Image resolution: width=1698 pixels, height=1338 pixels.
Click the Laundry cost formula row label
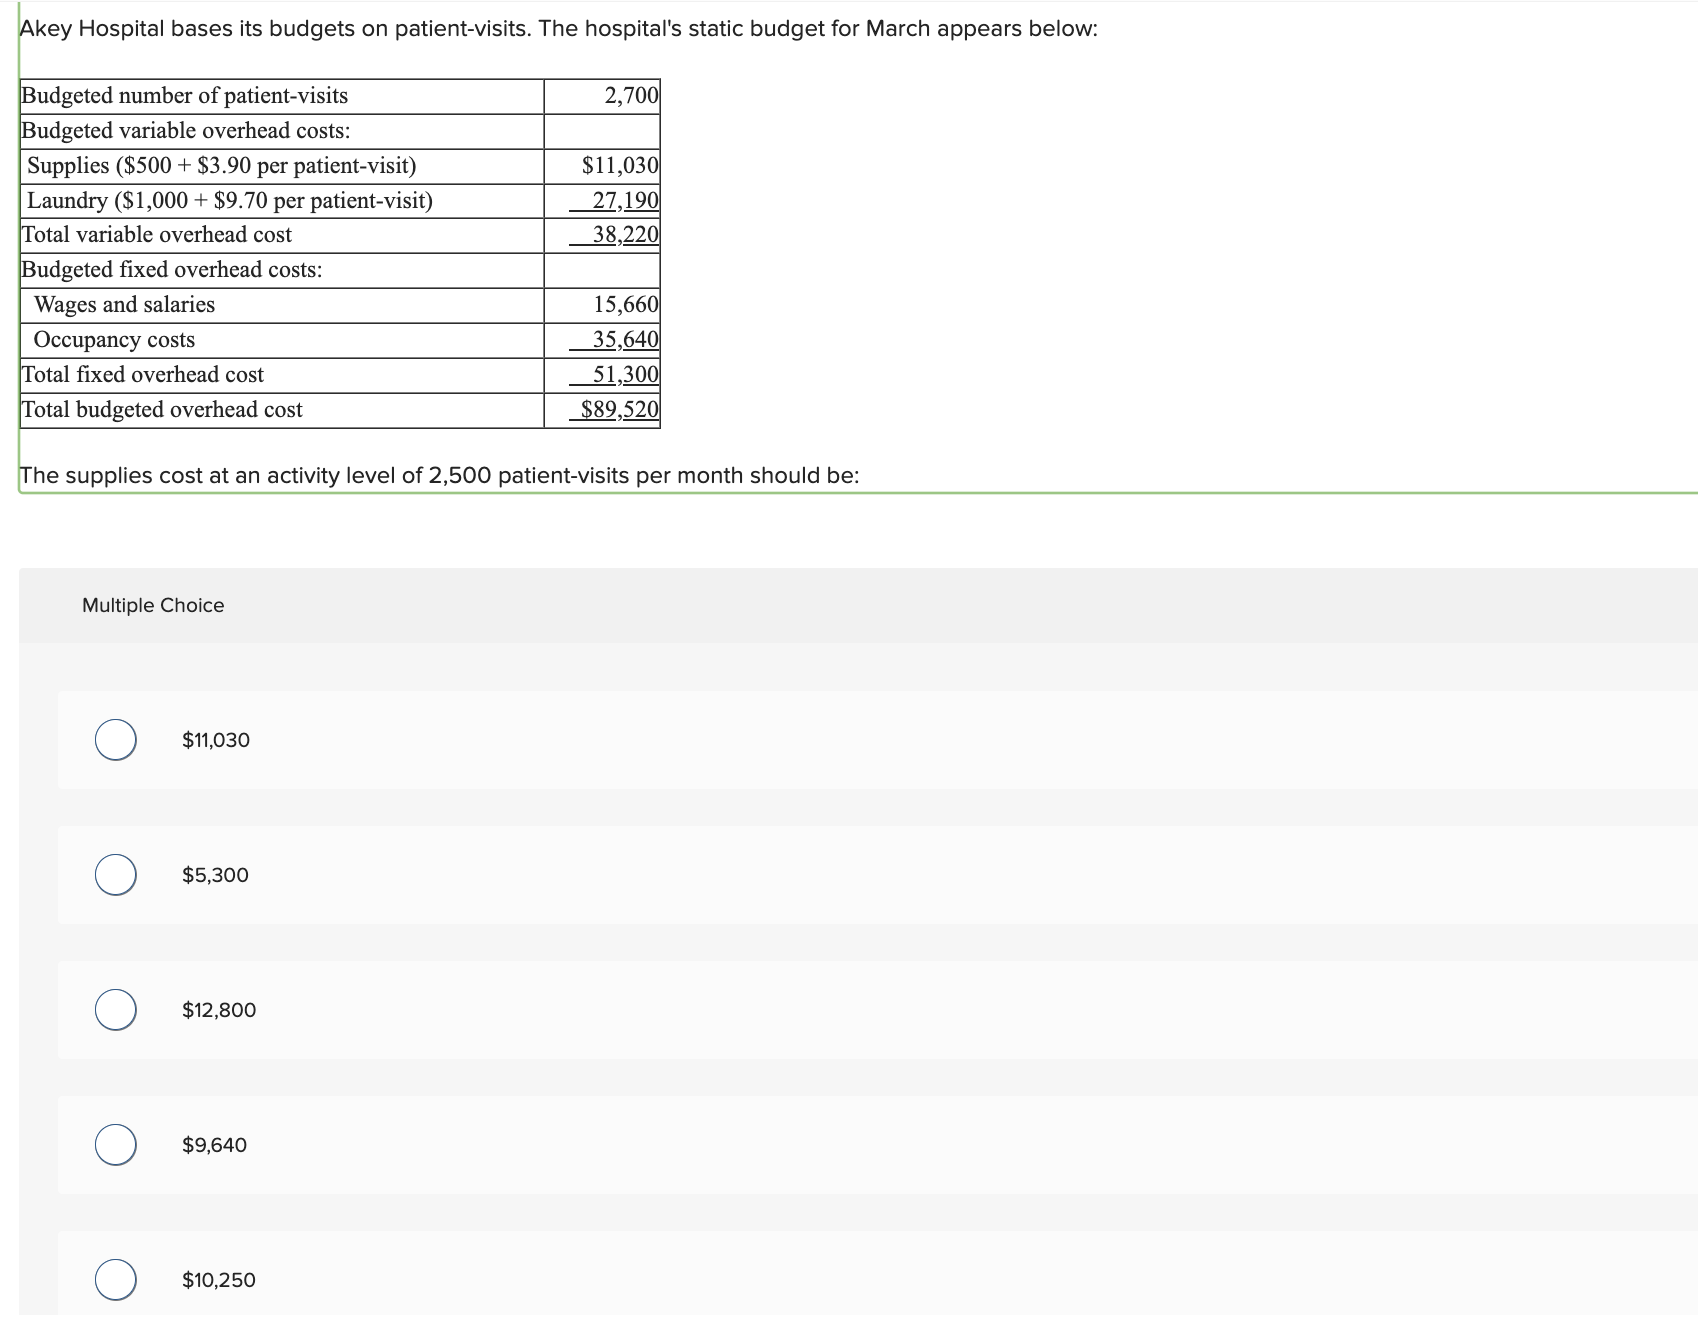point(230,201)
